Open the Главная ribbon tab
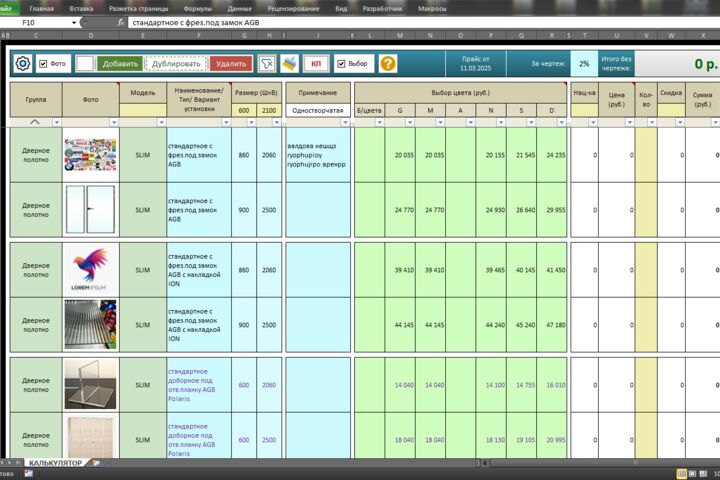This screenshot has height=480, width=720. pos(41,8)
